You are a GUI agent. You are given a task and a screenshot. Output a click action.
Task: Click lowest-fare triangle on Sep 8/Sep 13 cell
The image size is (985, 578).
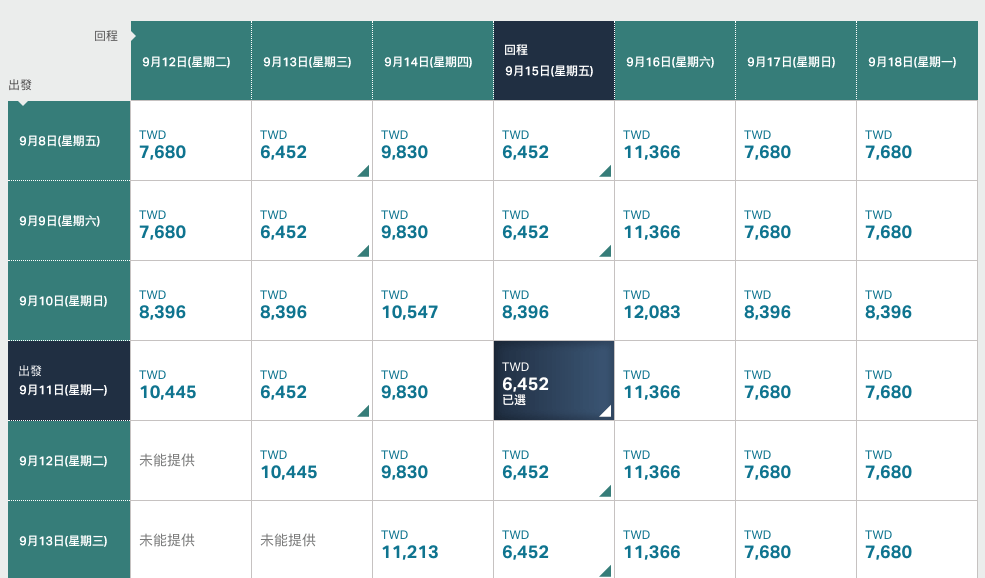(x=363, y=171)
